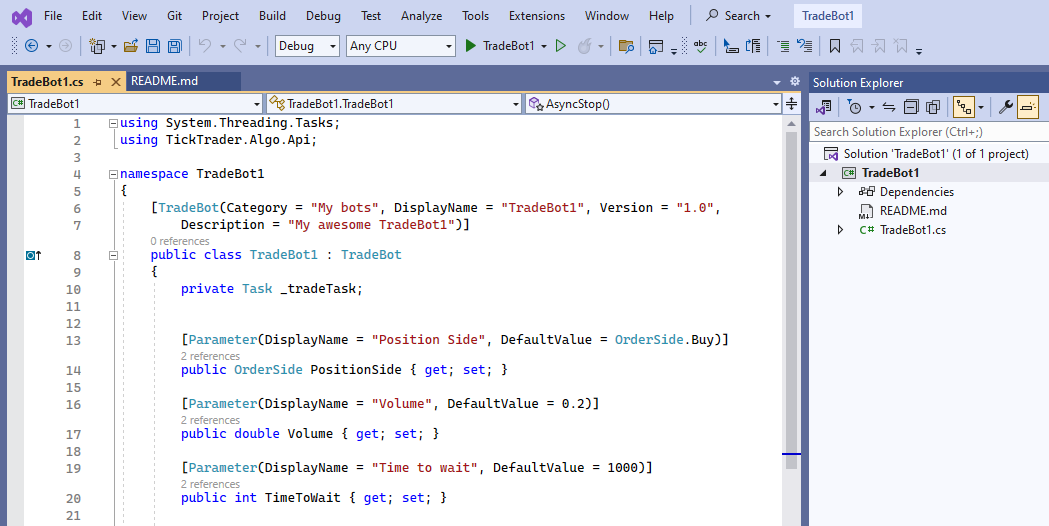
Task: Click the 0 references CodeLens link above line 8
Action: coord(180,241)
